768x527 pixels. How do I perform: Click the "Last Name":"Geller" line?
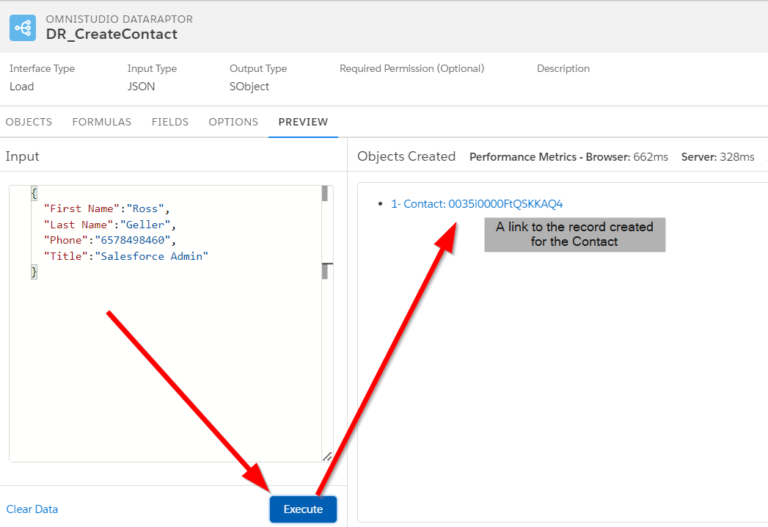click(110, 225)
